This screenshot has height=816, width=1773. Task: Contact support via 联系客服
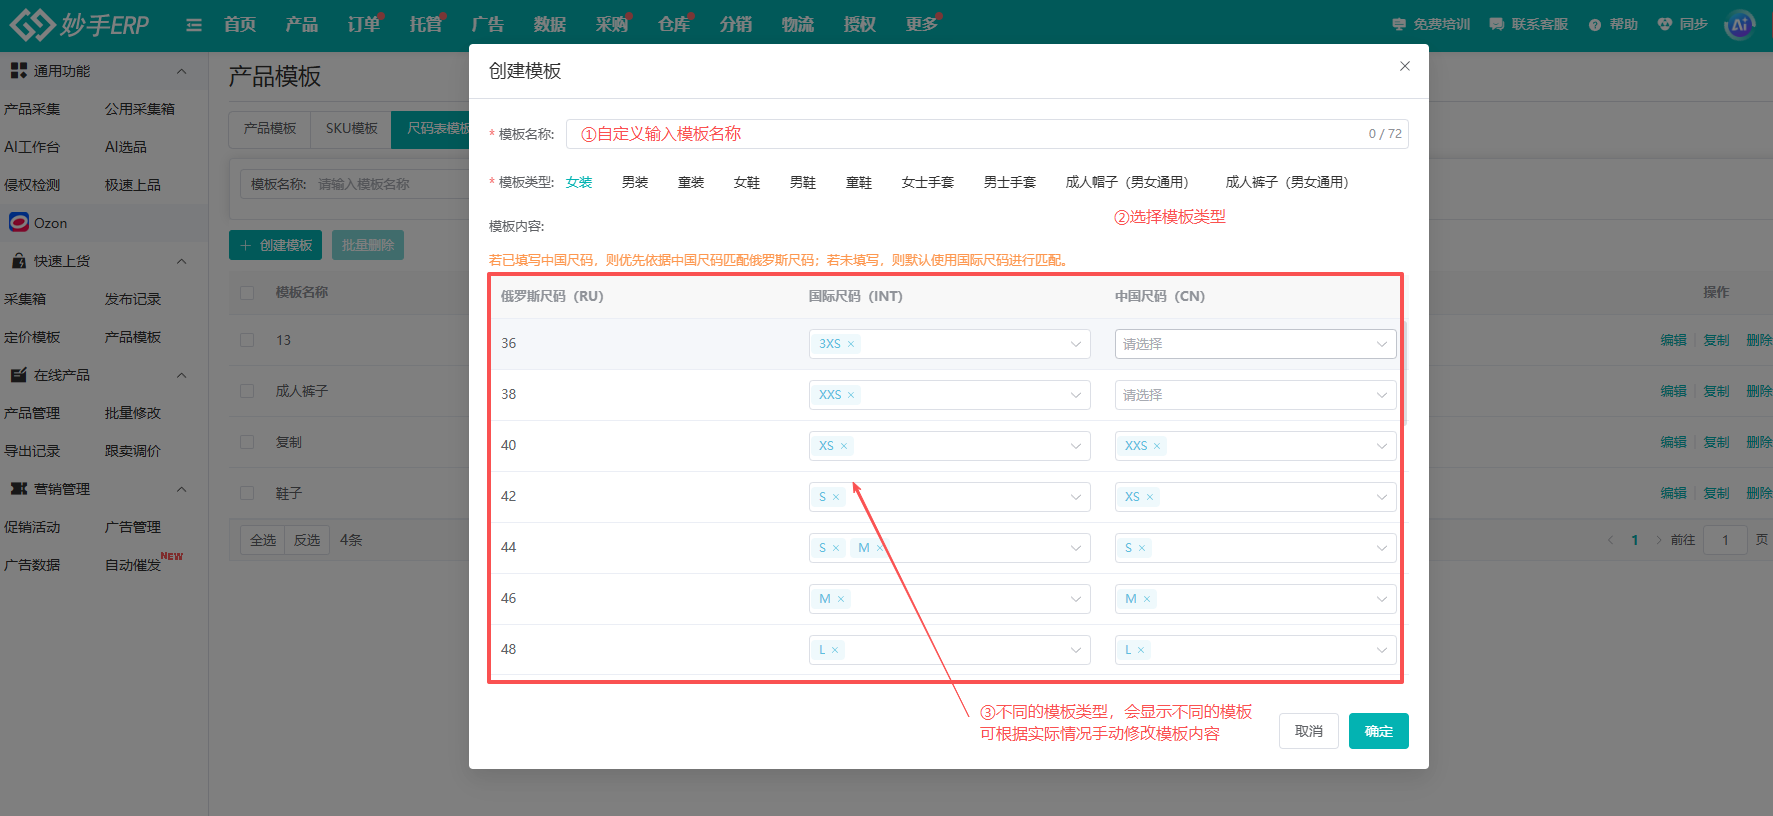click(x=1528, y=24)
